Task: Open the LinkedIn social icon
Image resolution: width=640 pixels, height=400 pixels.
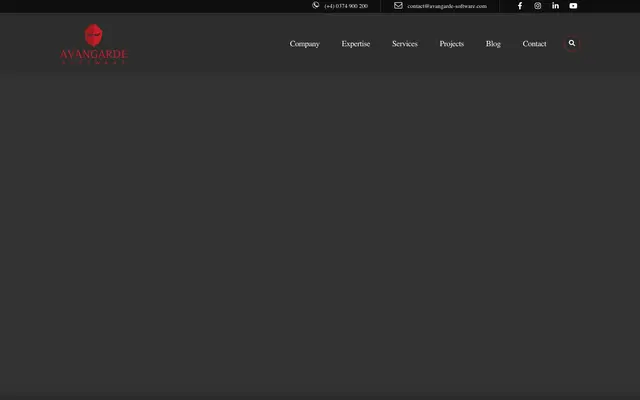Action: coord(556,6)
